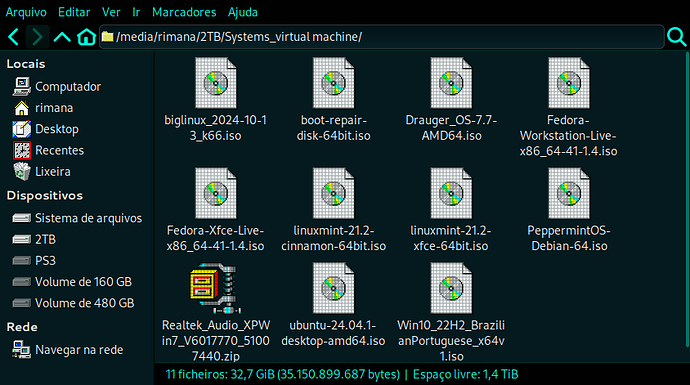This screenshot has width=690, height=385.
Task: Select the PS3 label in sidebar
Action: pos(45,260)
